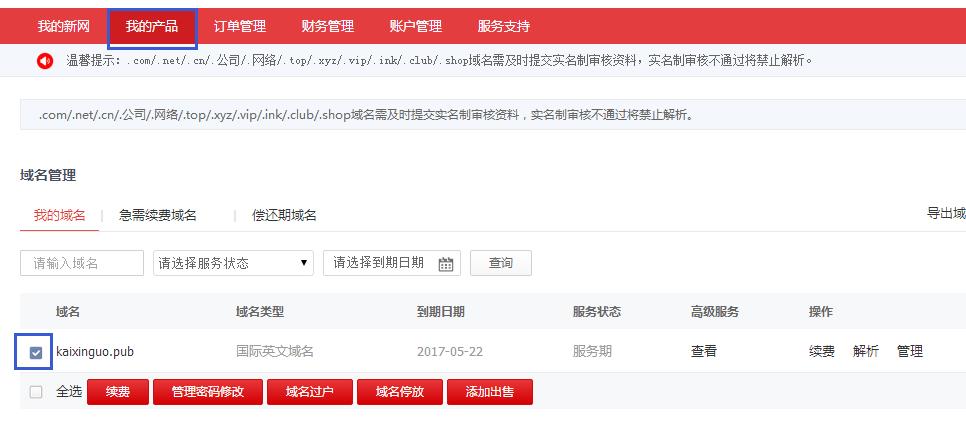Switch to the 我的域名 tab

pos(59,215)
